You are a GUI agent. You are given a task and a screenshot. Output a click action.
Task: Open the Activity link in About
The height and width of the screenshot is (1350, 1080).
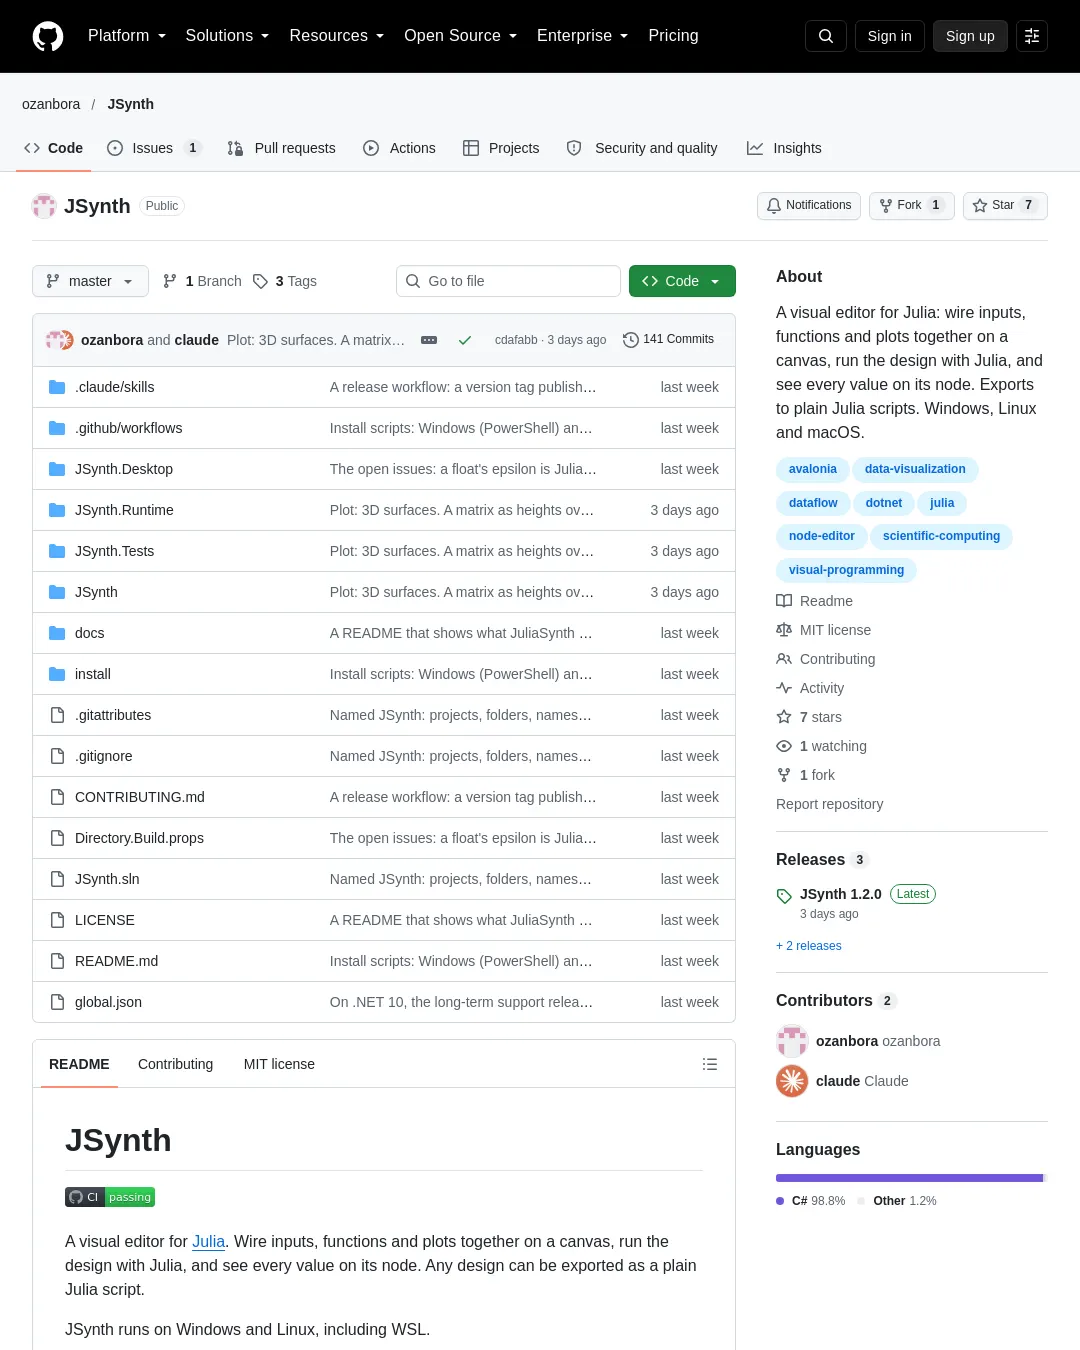(811, 688)
